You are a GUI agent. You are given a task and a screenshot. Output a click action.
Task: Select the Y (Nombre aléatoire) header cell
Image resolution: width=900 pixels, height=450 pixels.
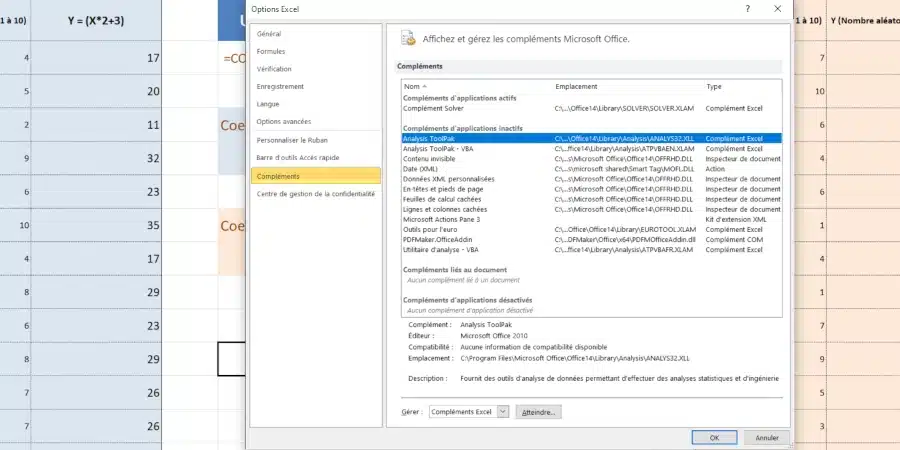tap(863, 21)
